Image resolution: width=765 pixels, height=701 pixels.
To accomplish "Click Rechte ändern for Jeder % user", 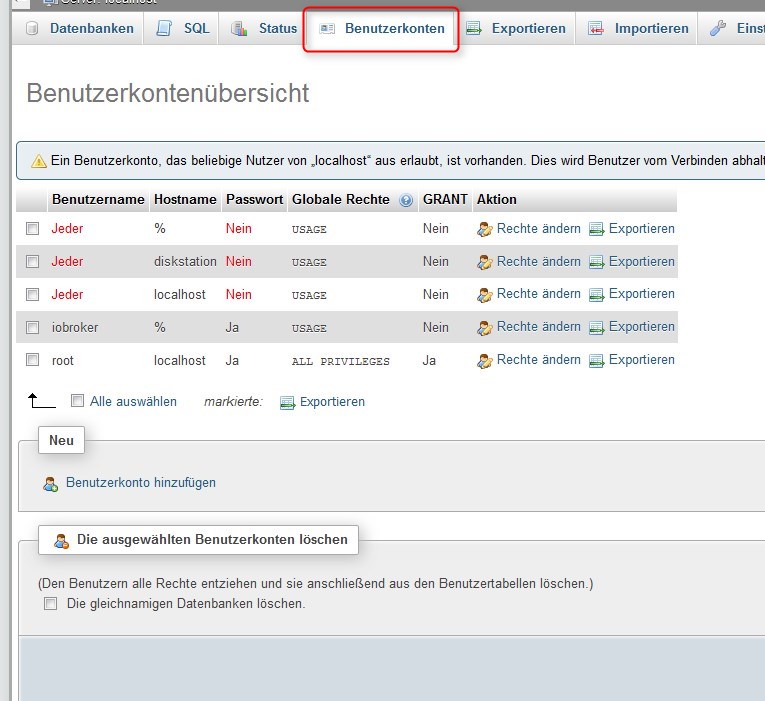I will pos(539,228).
